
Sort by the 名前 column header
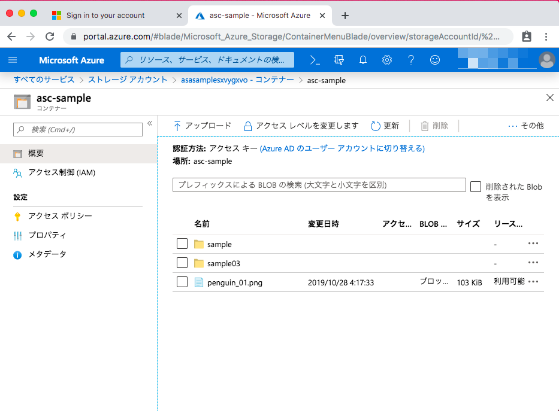(x=202, y=224)
